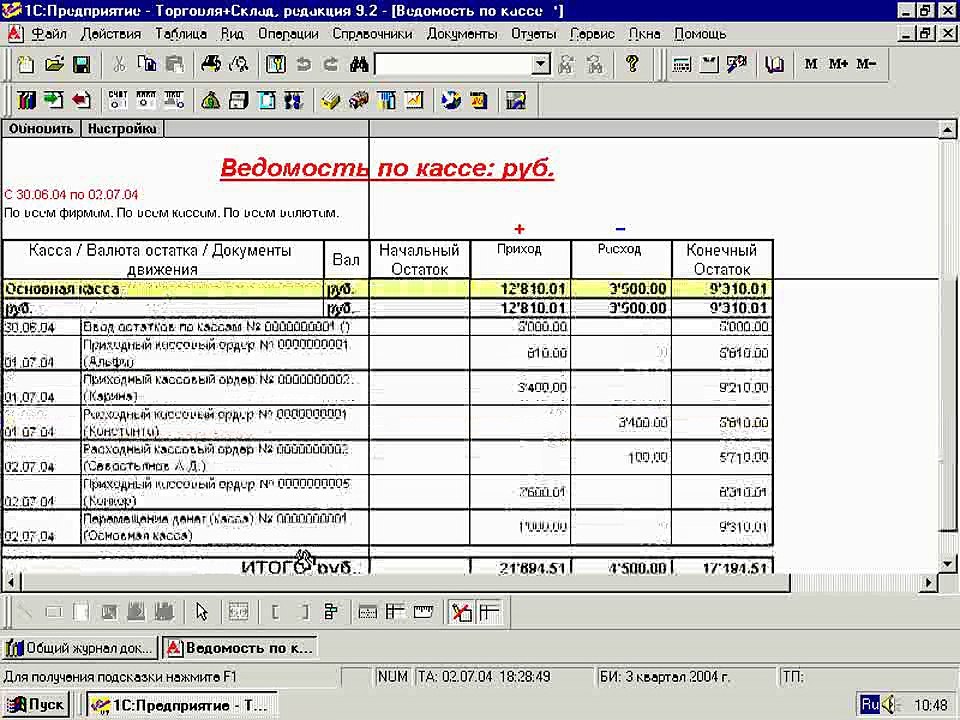Open the Отчеты menu
The width and height of the screenshot is (960, 720).
tap(534, 34)
